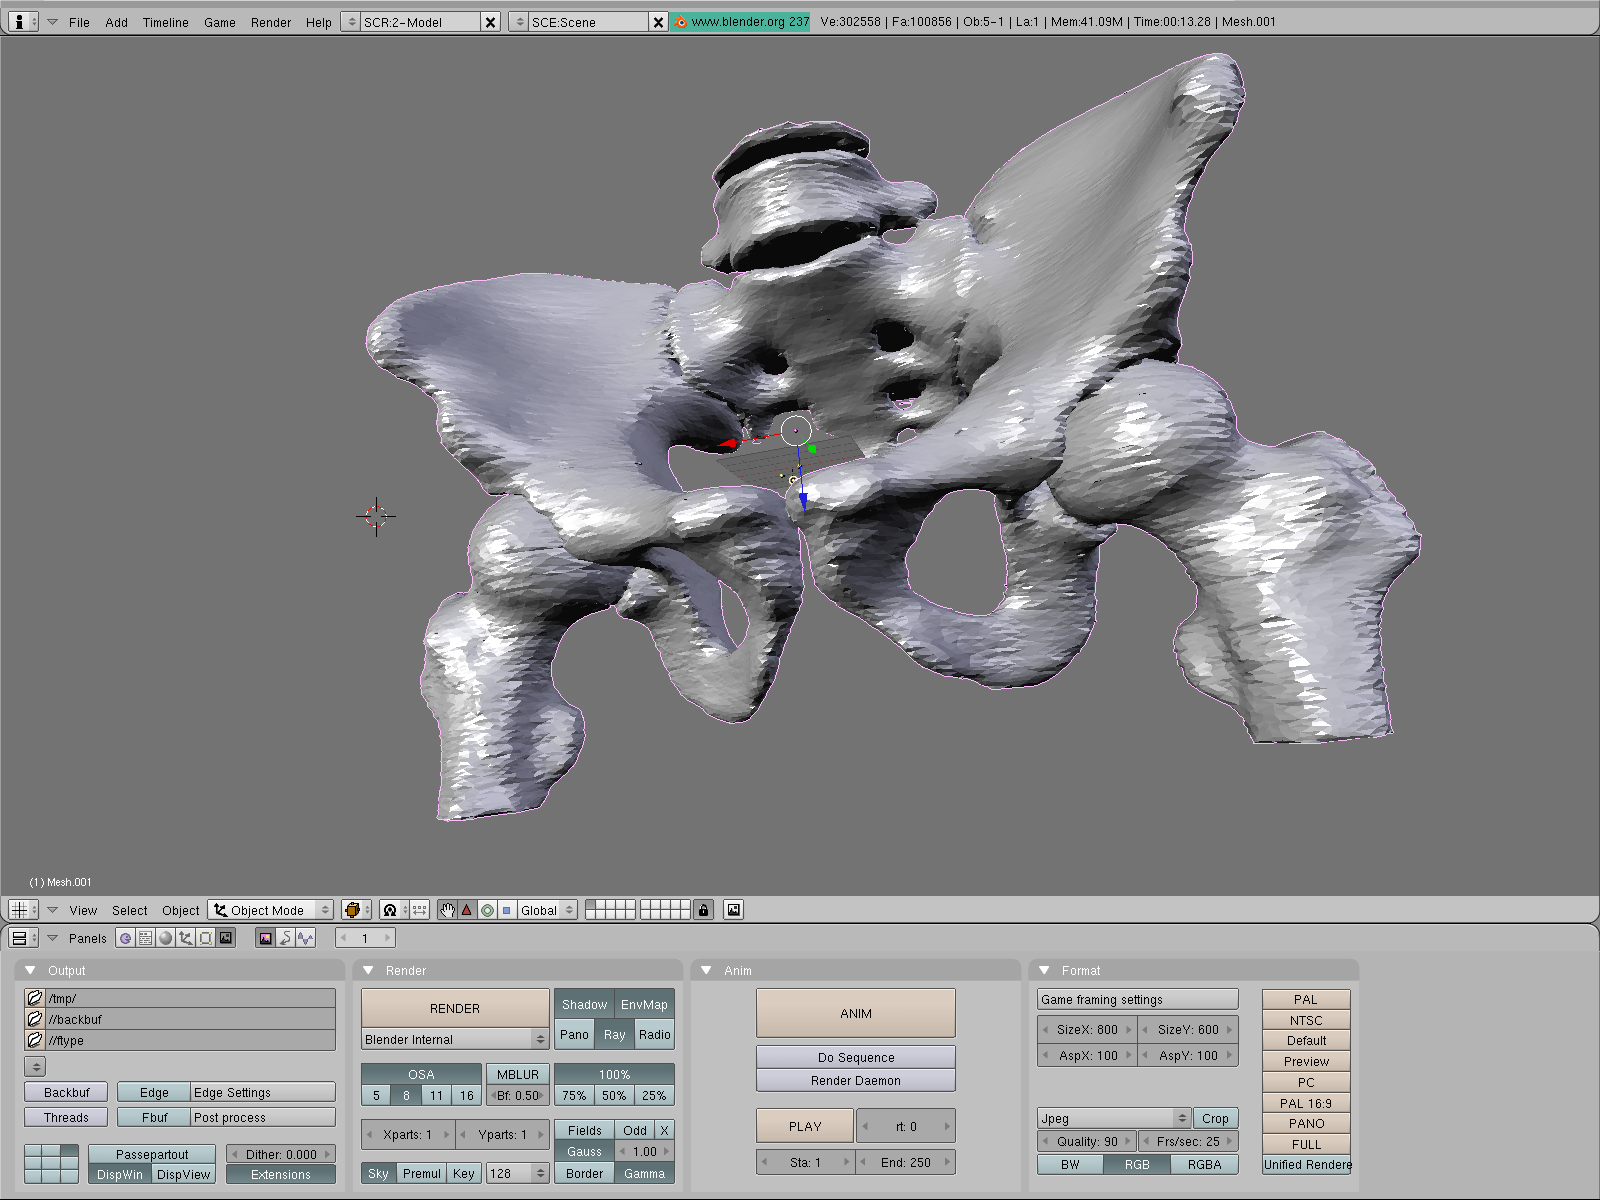Click folder icon next to /tmp/ path

(35, 998)
